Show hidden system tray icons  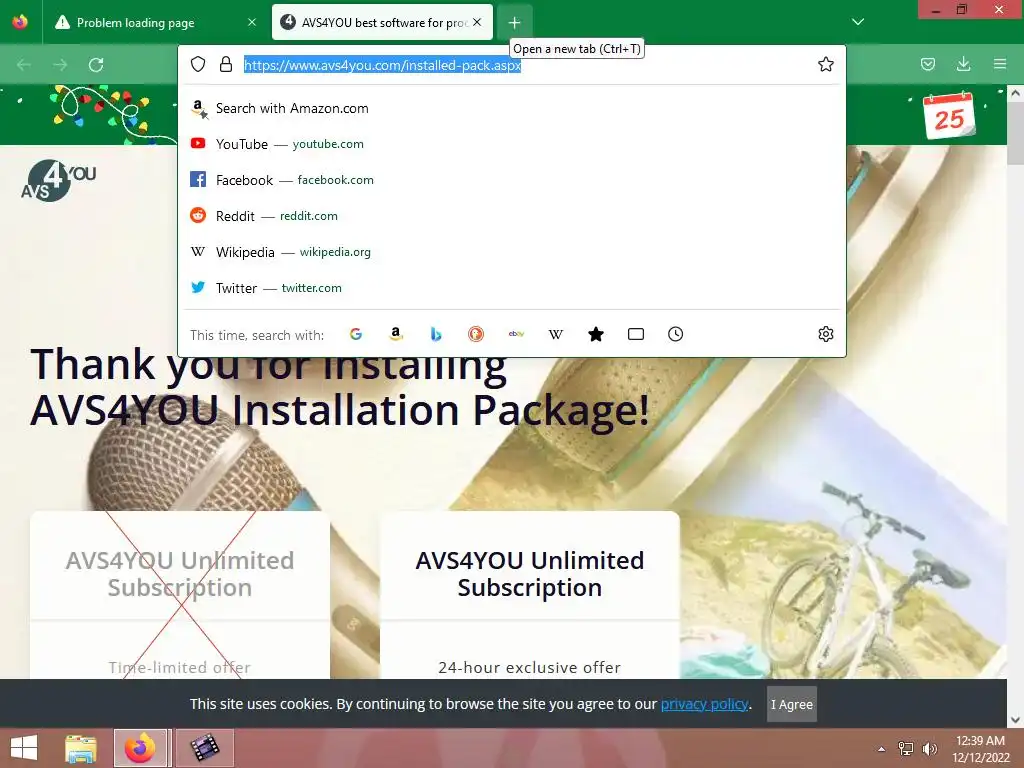click(882, 749)
